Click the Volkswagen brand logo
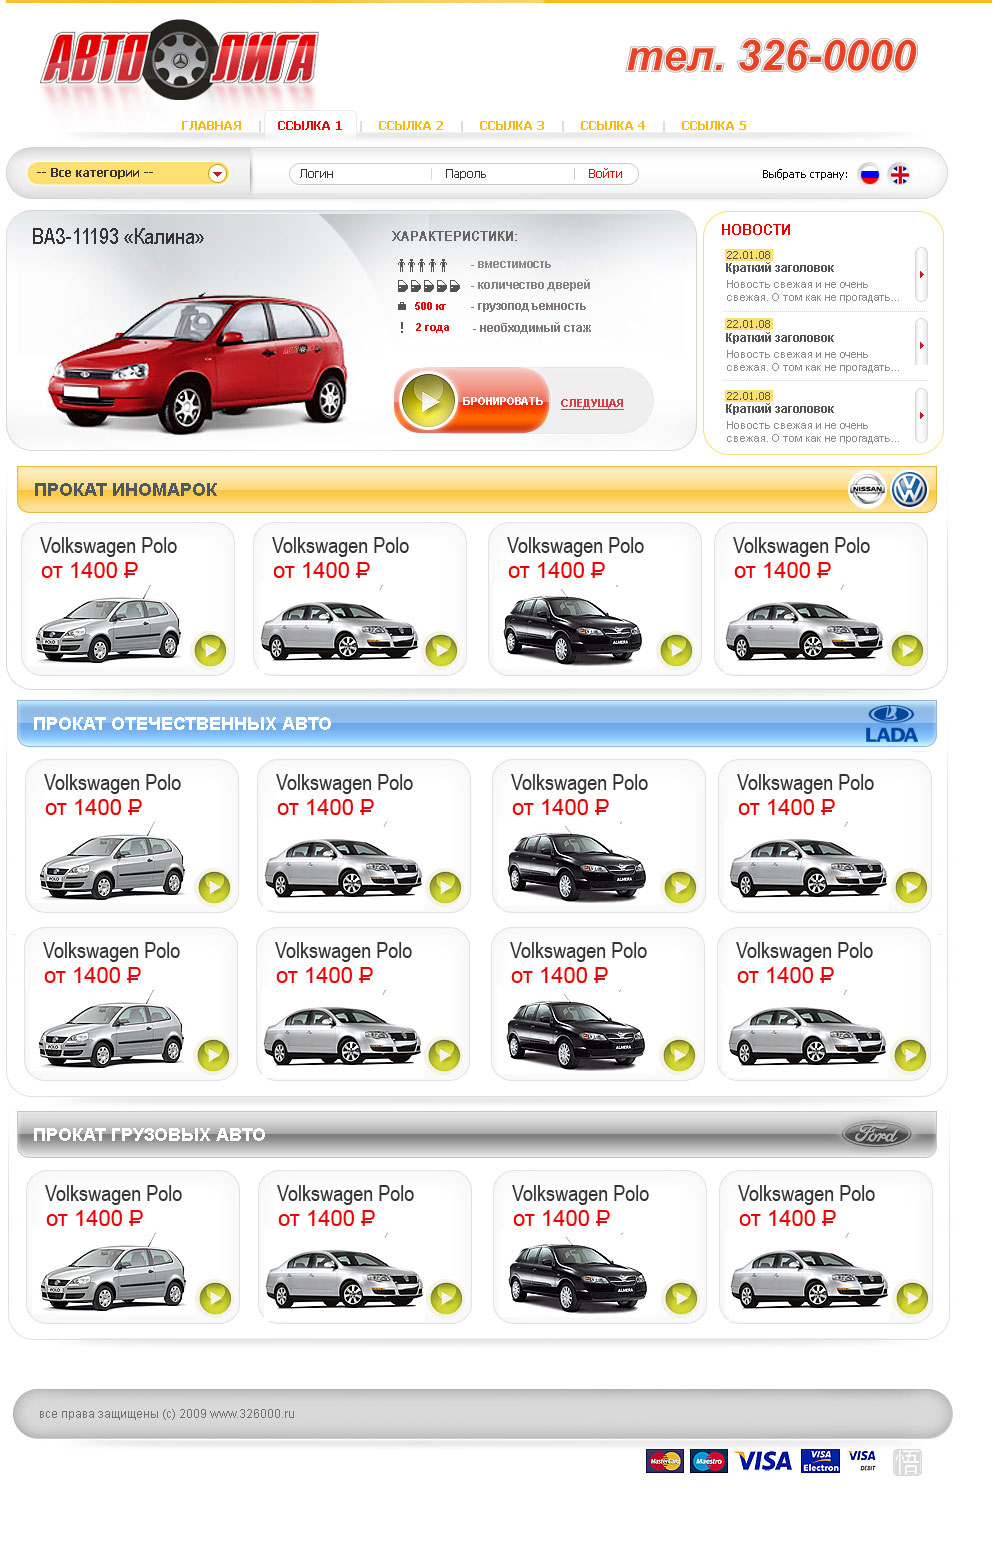The width and height of the screenshot is (1000, 1566). [x=910, y=489]
